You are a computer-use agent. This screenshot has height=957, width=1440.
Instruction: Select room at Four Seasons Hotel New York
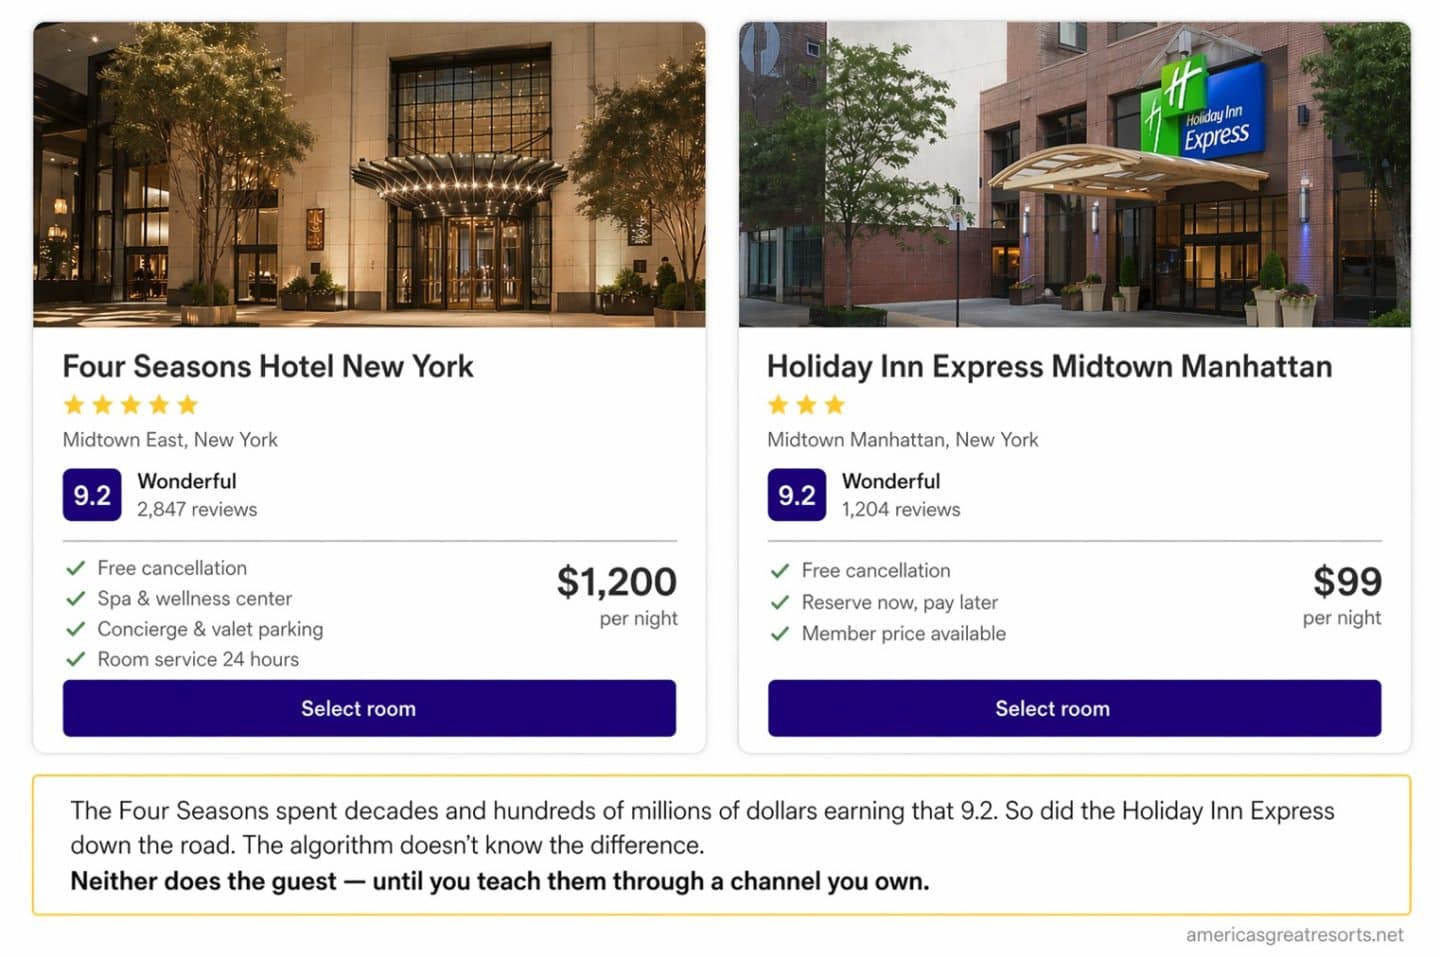point(369,708)
